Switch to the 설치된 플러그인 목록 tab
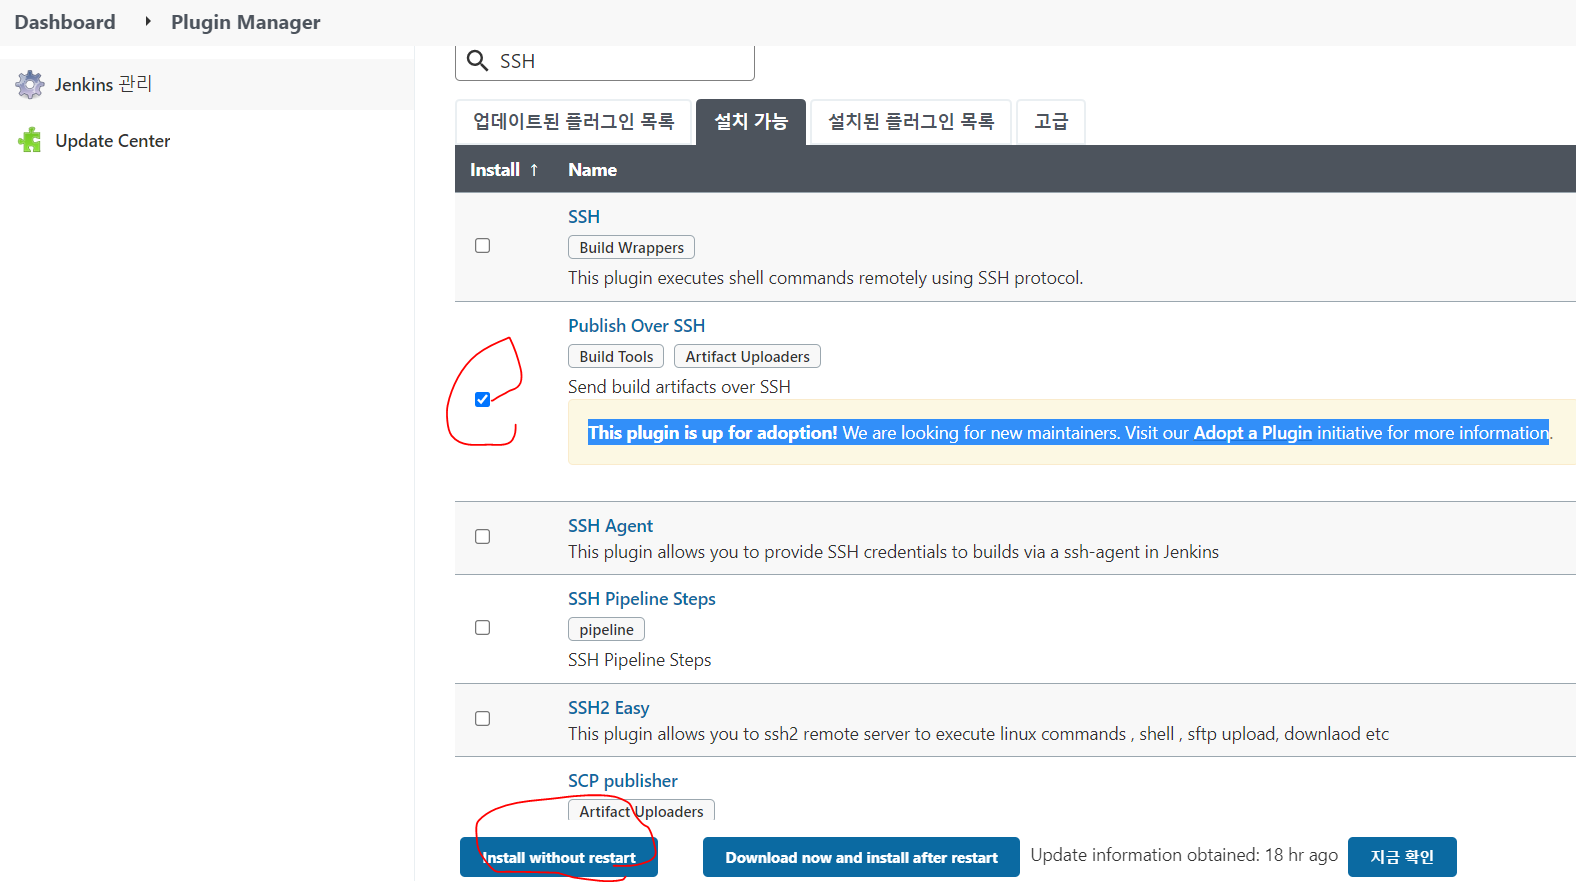This screenshot has width=1576, height=882. click(911, 122)
